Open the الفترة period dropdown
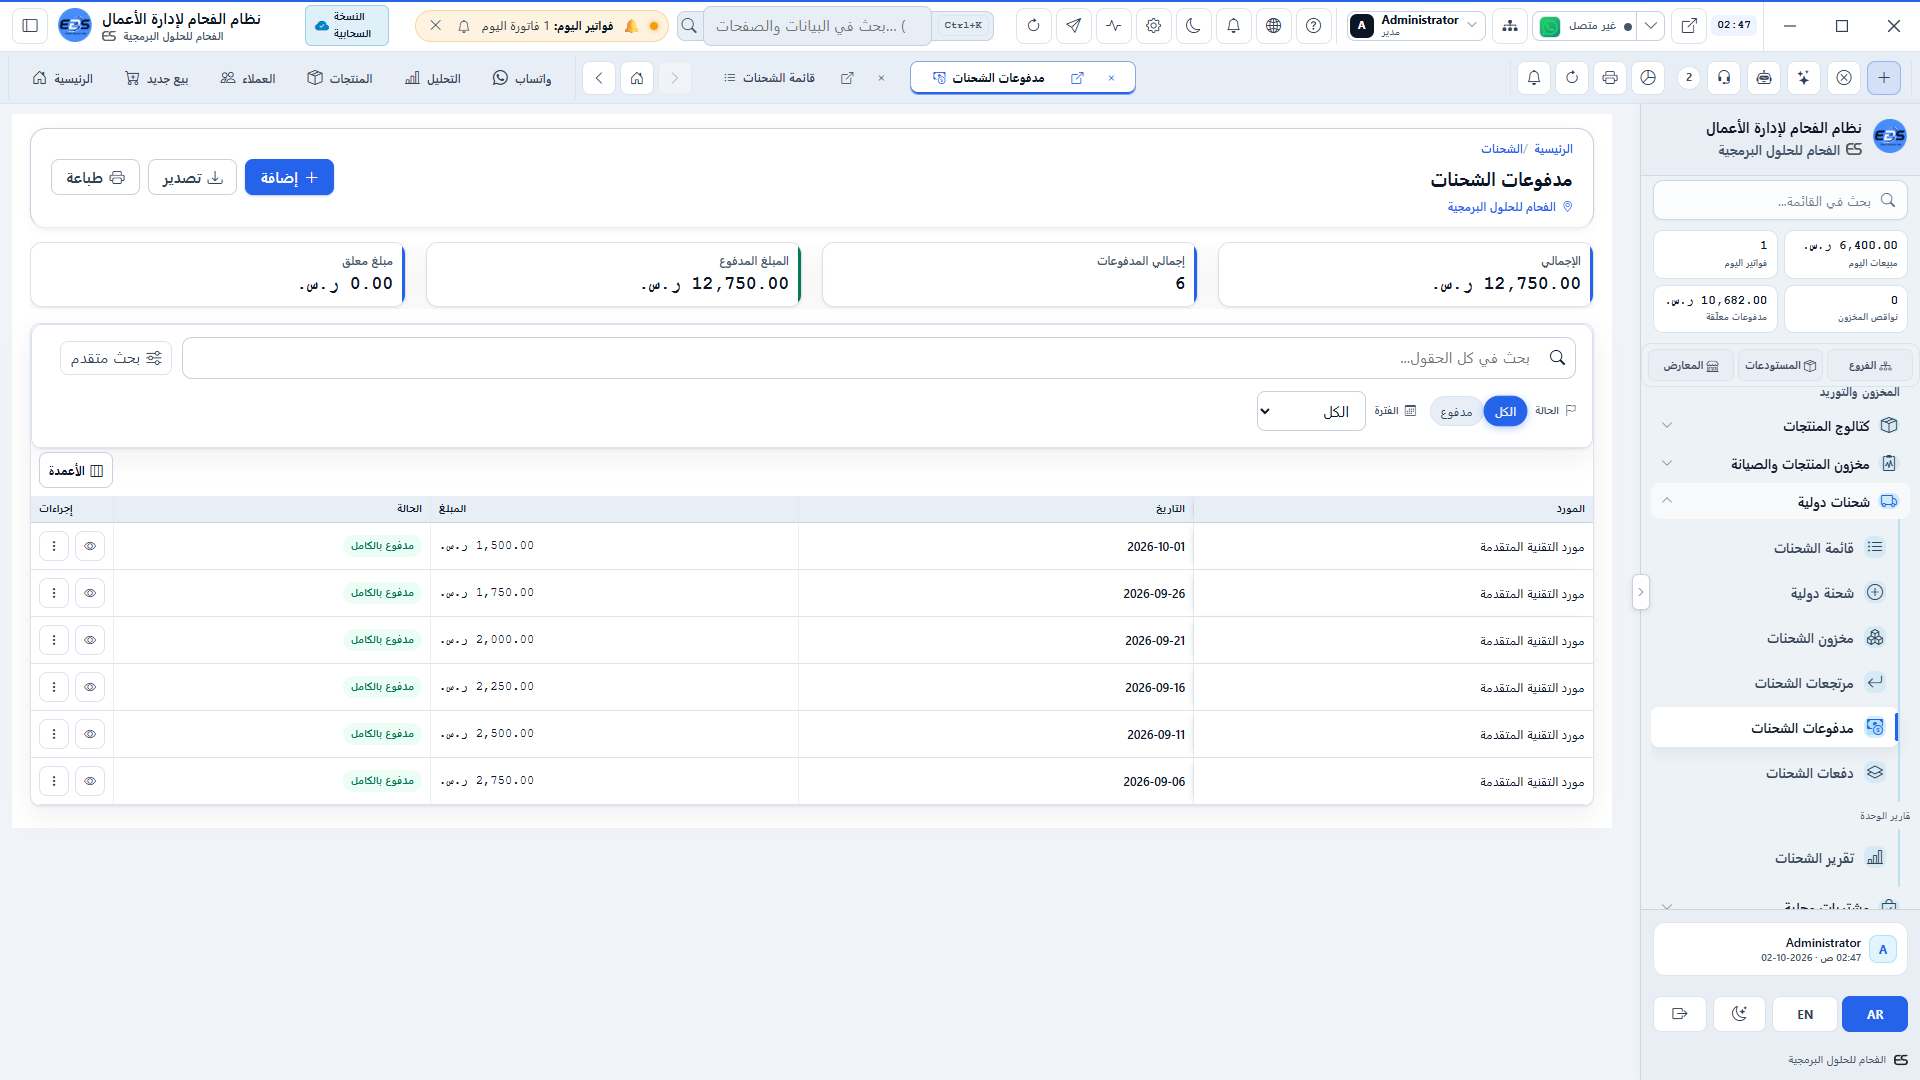This screenshot has width=1920, height=1080. coord(1311,412)
